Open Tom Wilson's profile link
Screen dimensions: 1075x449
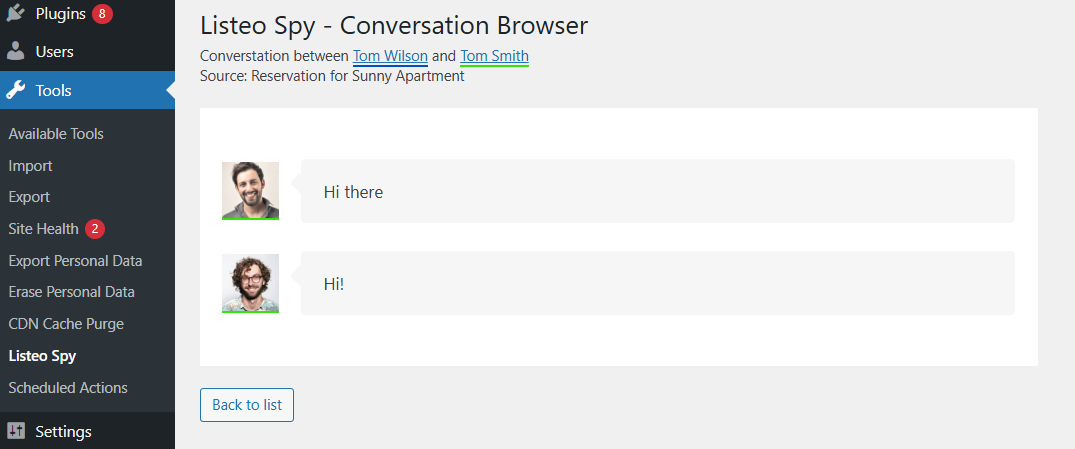coord(390,56)
